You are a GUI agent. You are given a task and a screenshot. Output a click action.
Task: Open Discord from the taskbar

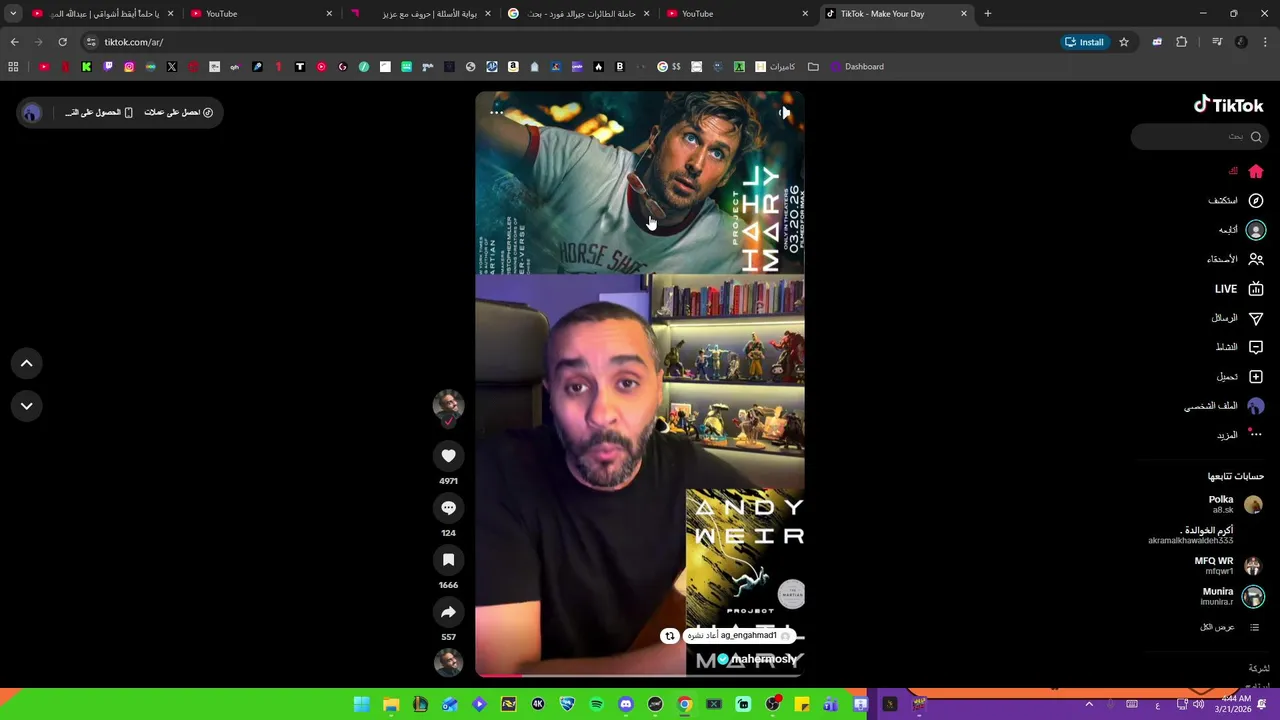[x=626, y=704]
